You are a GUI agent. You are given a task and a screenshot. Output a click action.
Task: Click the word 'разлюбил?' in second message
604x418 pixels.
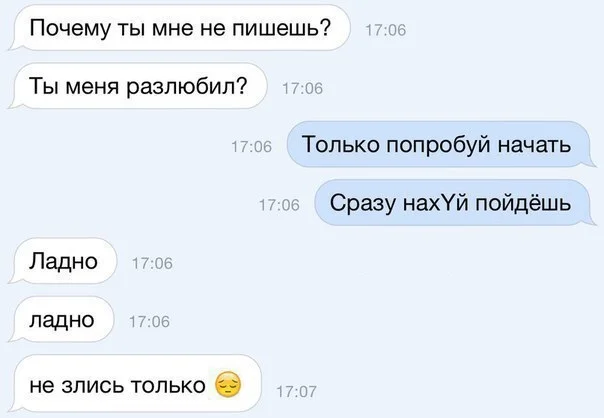187,87
